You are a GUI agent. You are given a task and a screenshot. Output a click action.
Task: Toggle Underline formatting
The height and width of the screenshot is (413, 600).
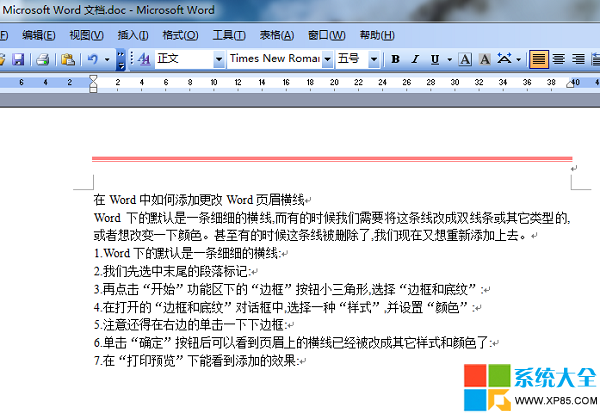(435, 59)
